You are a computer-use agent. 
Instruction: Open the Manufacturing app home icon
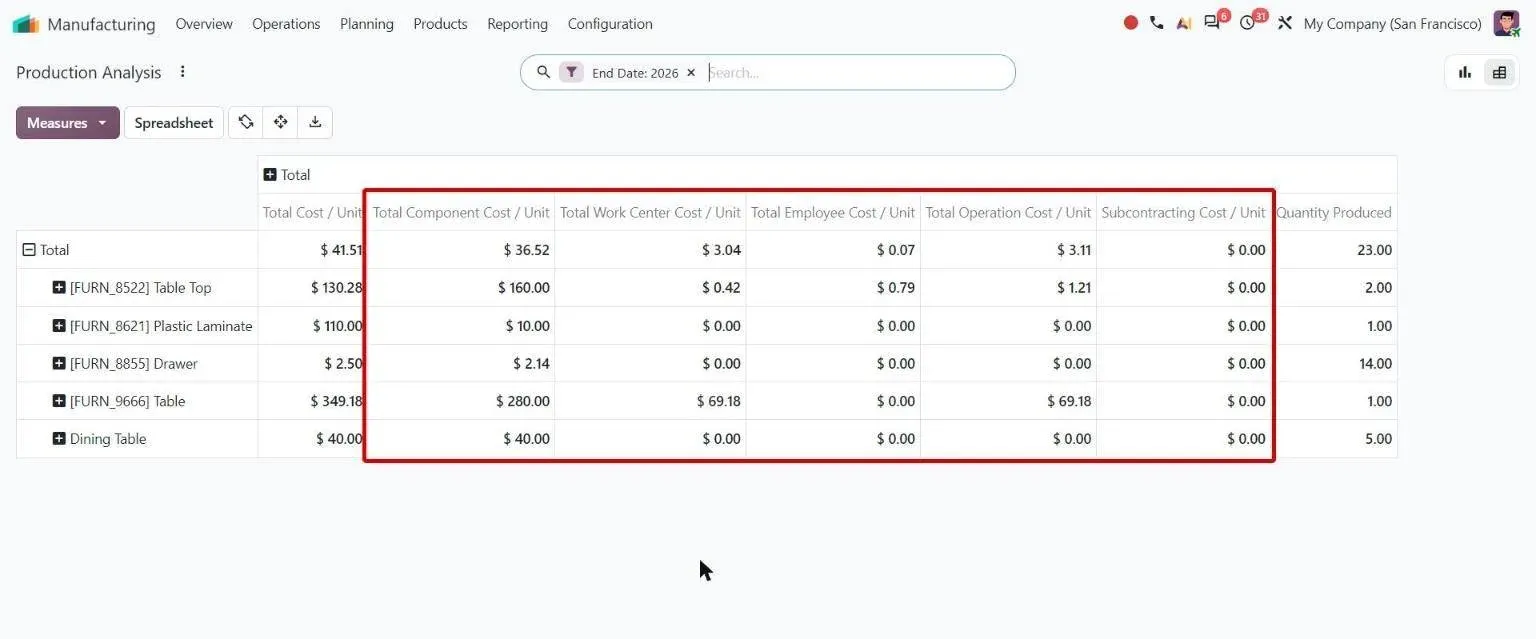coord(25,24)
